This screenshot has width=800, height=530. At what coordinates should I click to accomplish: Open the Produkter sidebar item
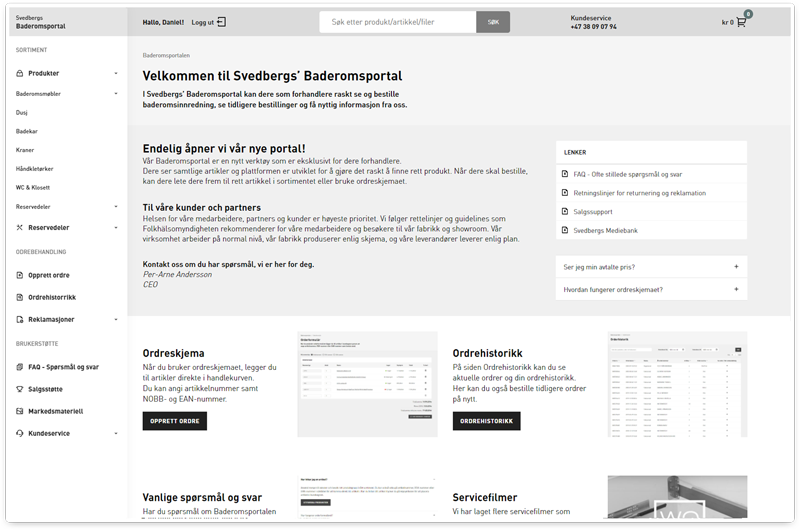pyautogui.click(x=44, y=73)
